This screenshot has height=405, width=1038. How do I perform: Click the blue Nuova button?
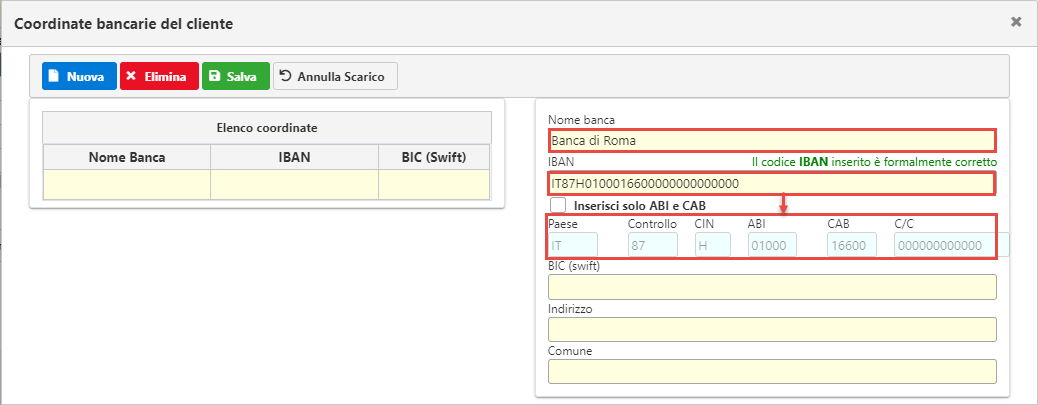tap(79, 76)
